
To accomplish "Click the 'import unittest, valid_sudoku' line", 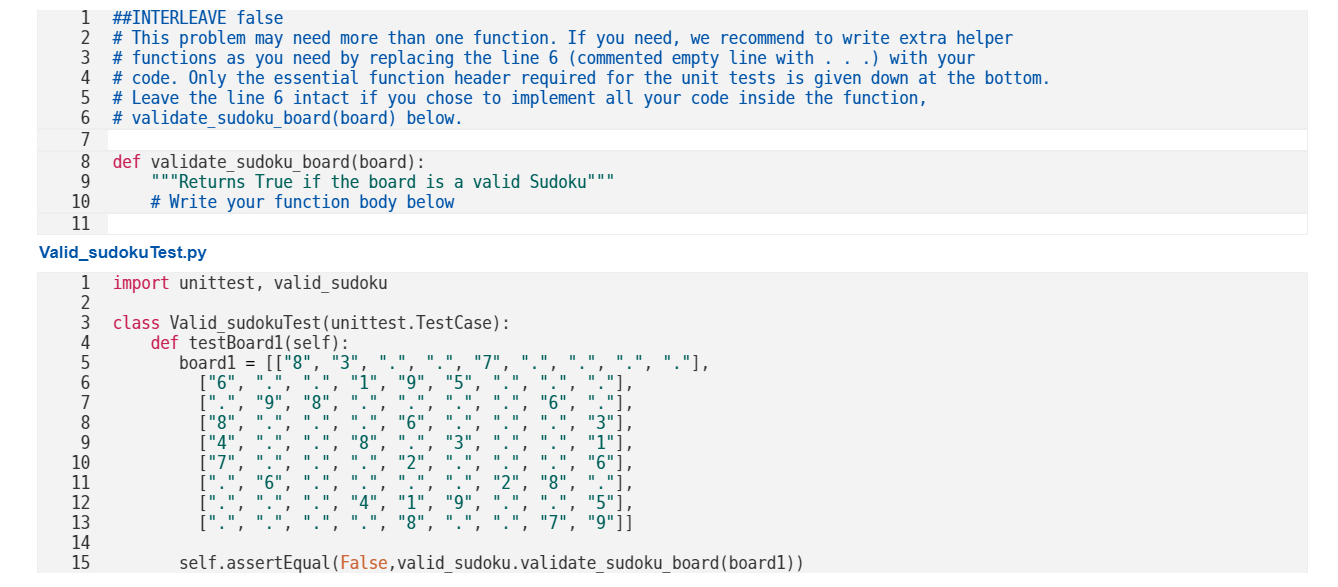I will (x=250, y=283).
